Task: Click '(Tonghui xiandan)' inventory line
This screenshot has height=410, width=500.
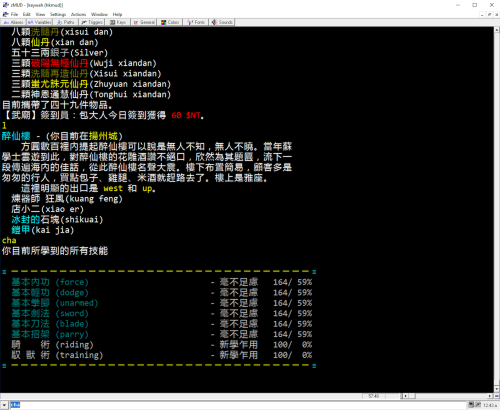Action: pos(91,94)
